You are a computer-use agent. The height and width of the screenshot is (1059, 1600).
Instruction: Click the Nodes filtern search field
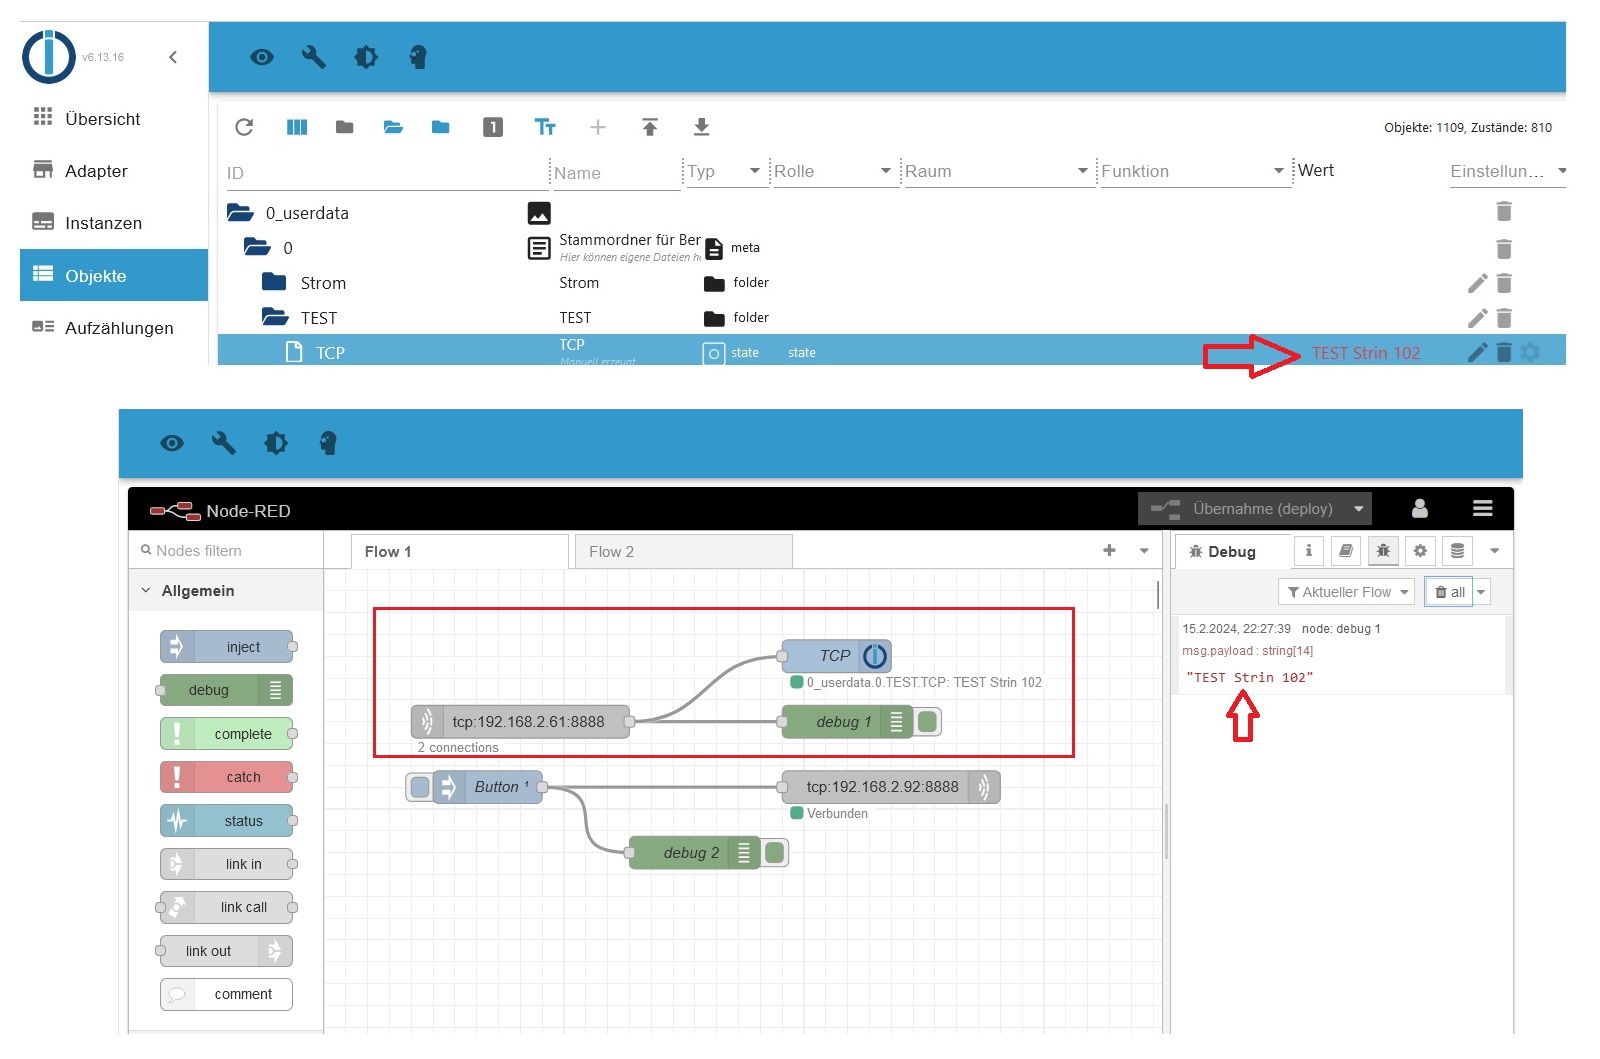(x=226, y=551)
